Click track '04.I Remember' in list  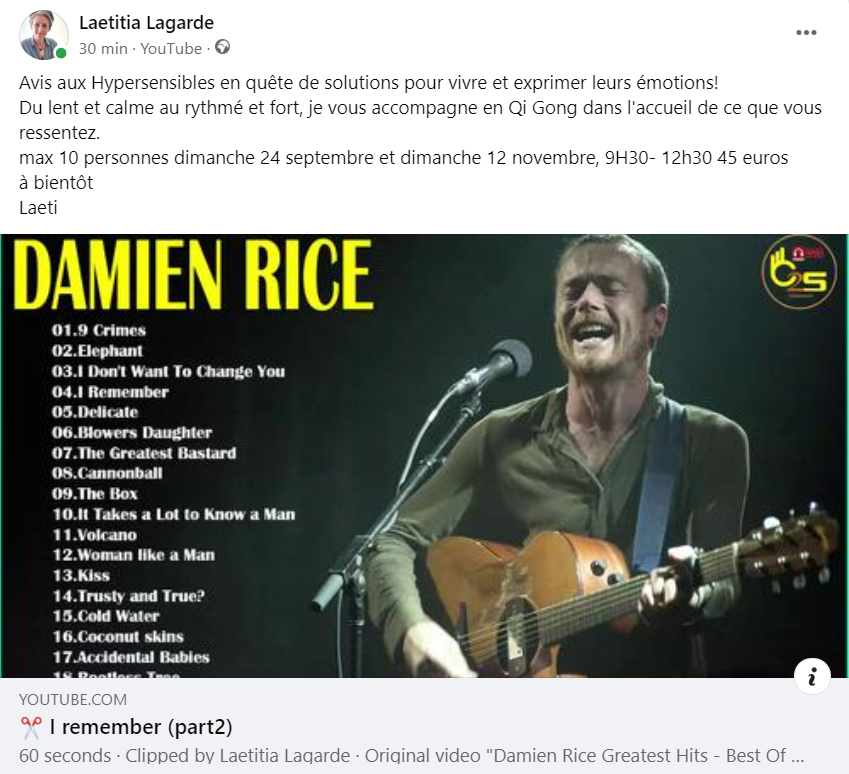tap(110, 392)
